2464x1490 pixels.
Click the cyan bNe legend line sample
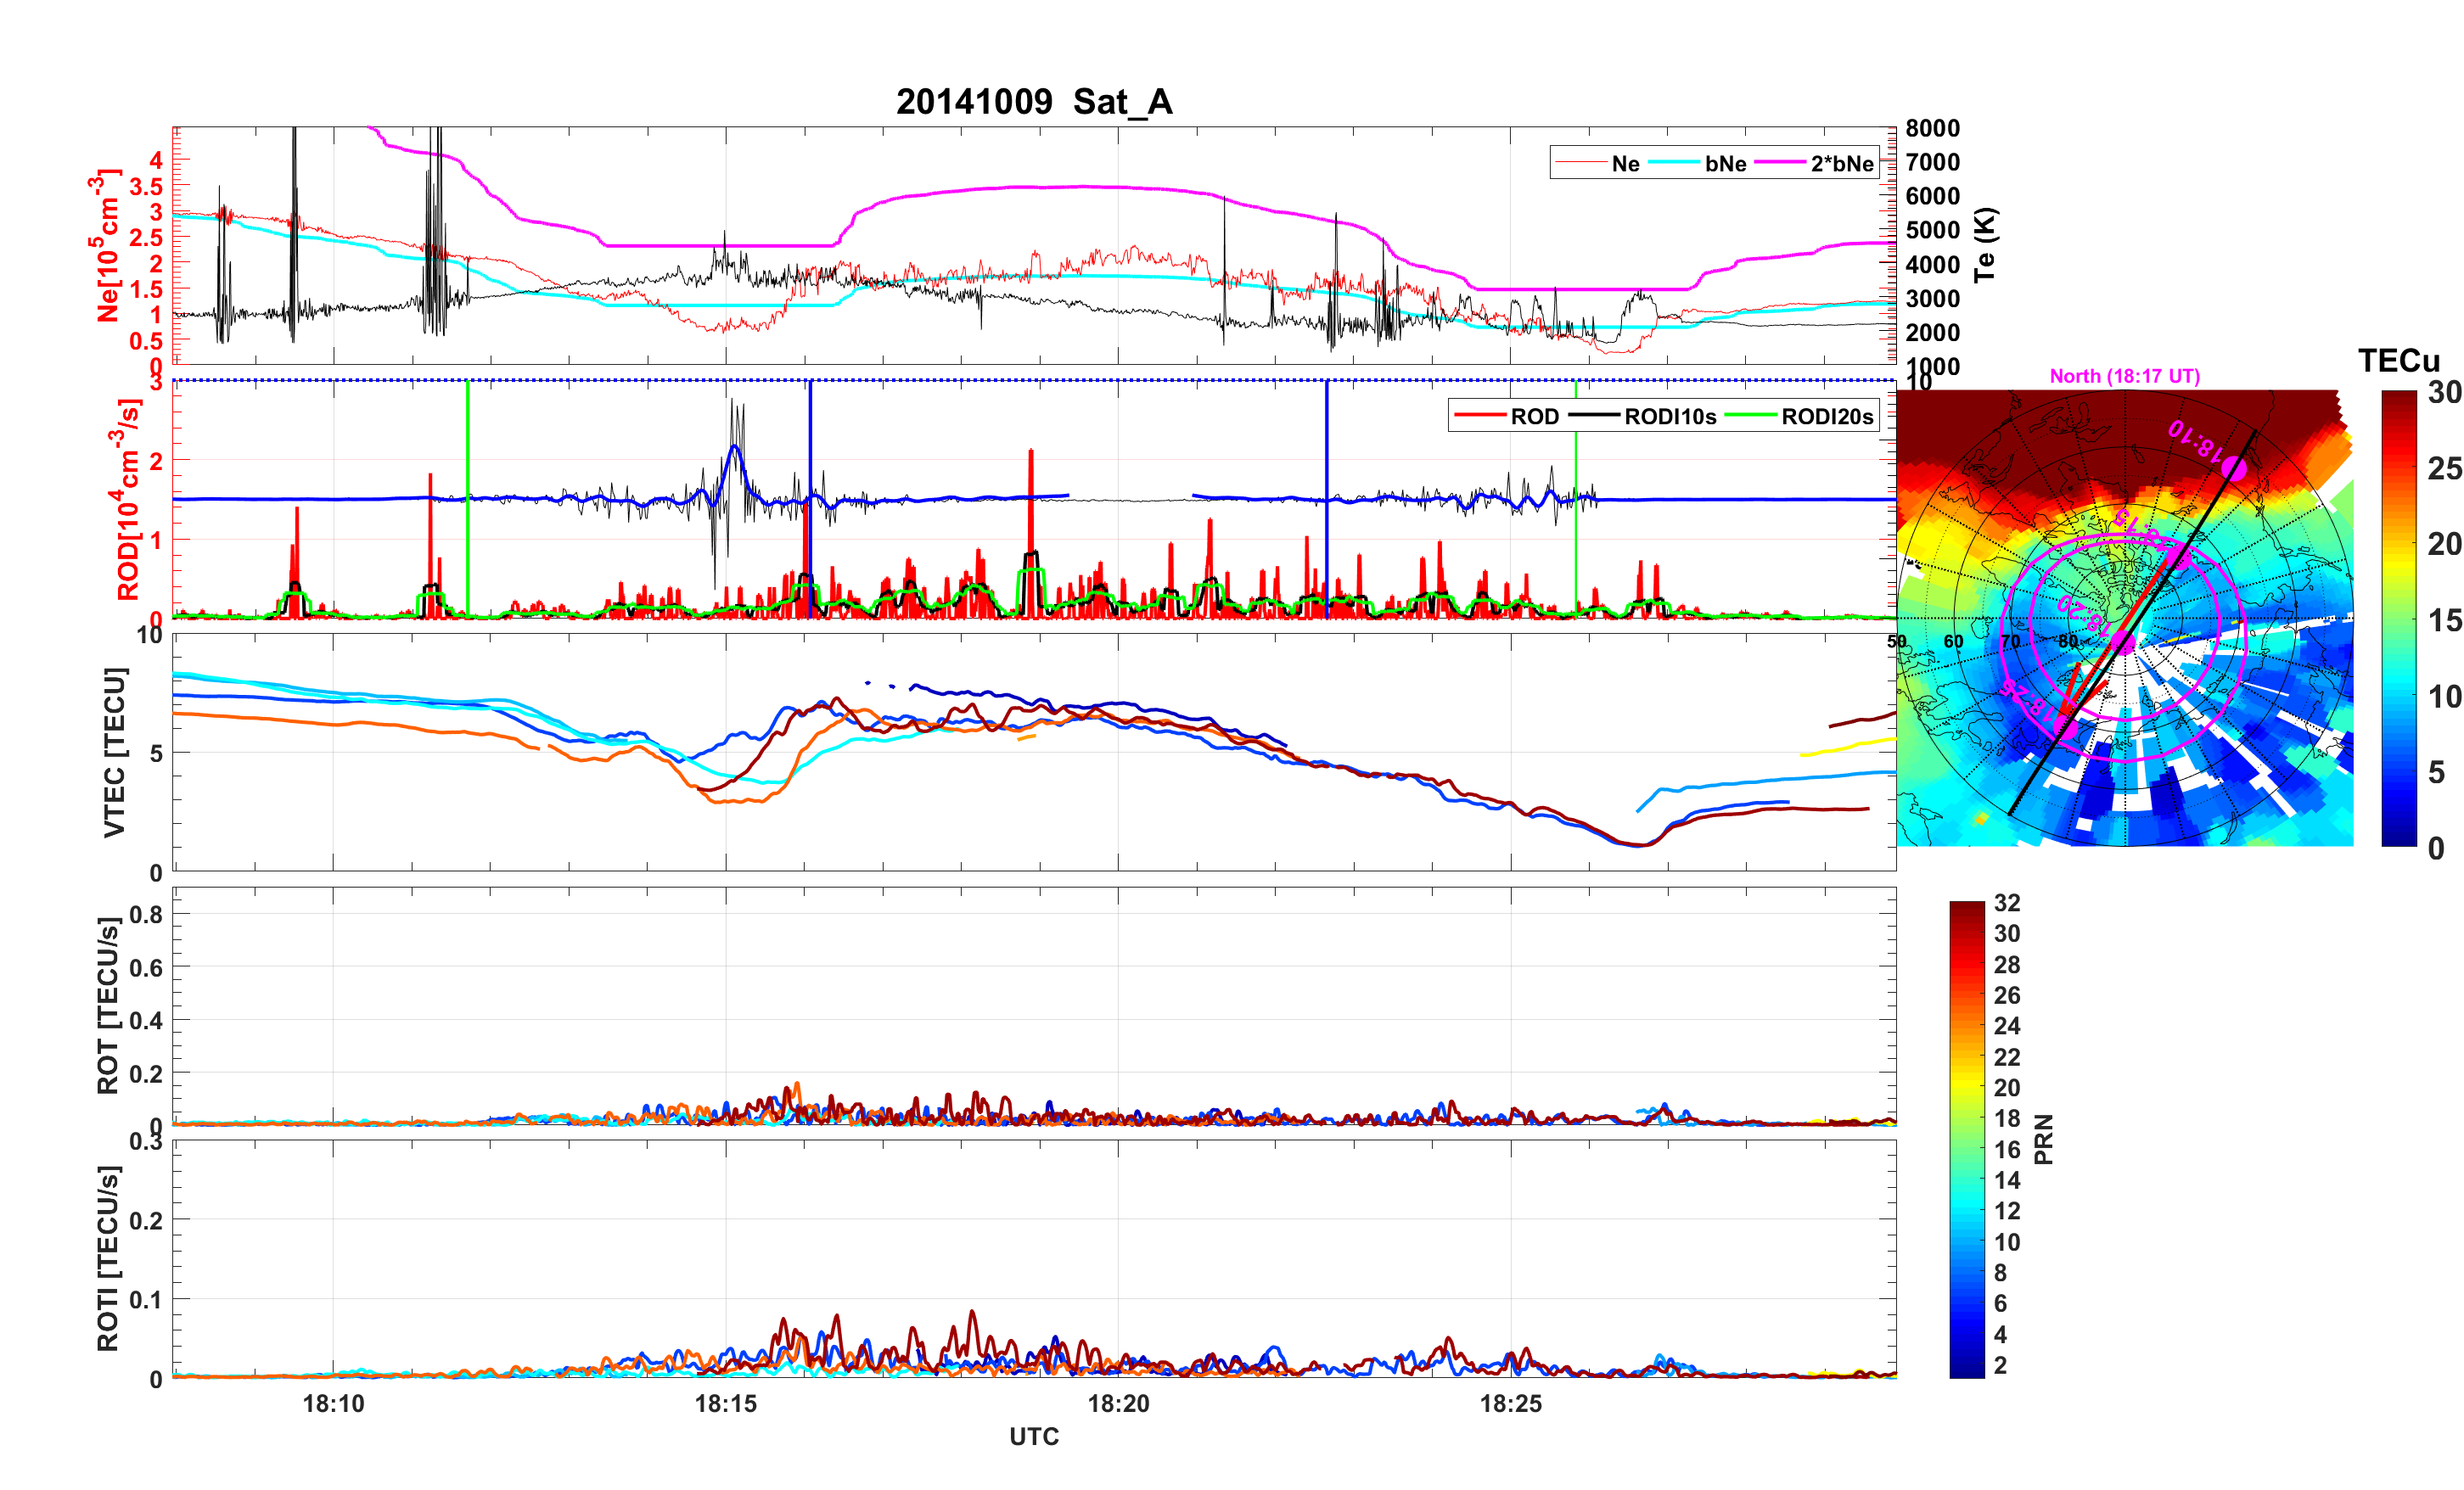tap(1674, 163)
